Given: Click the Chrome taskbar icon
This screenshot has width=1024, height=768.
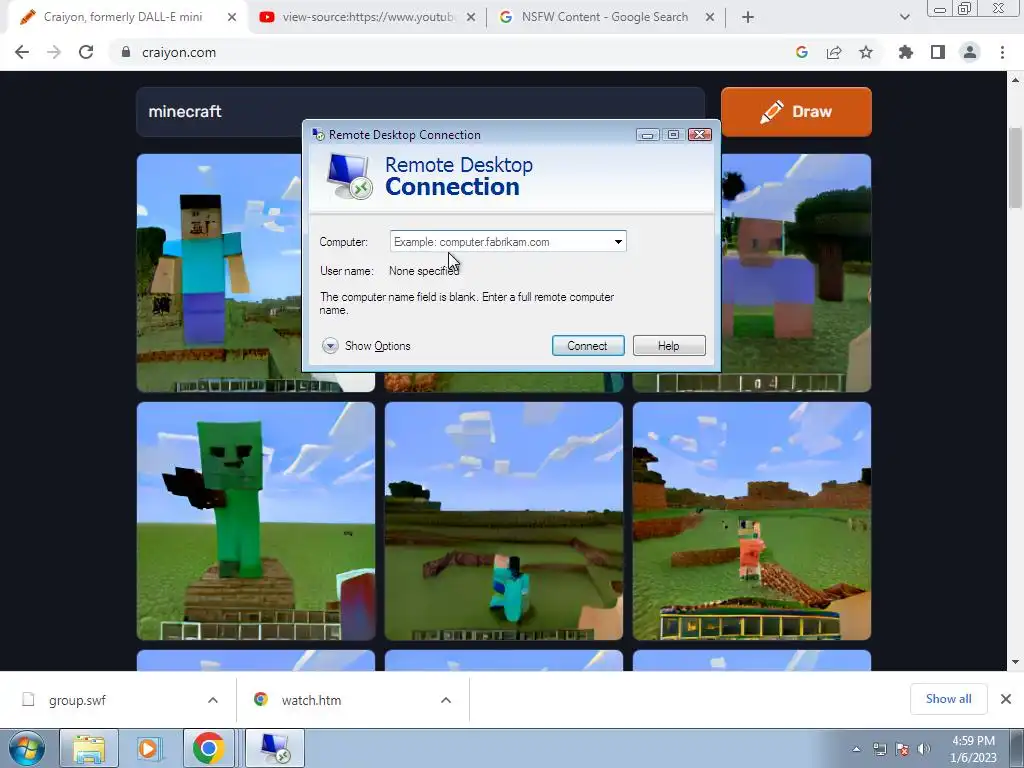Looking at the screenshot, I should click(x=208, y=748).
